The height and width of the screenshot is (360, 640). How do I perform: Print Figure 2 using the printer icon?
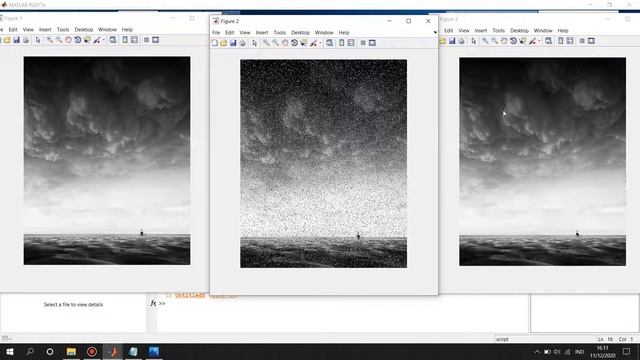[x=242, y=43]
